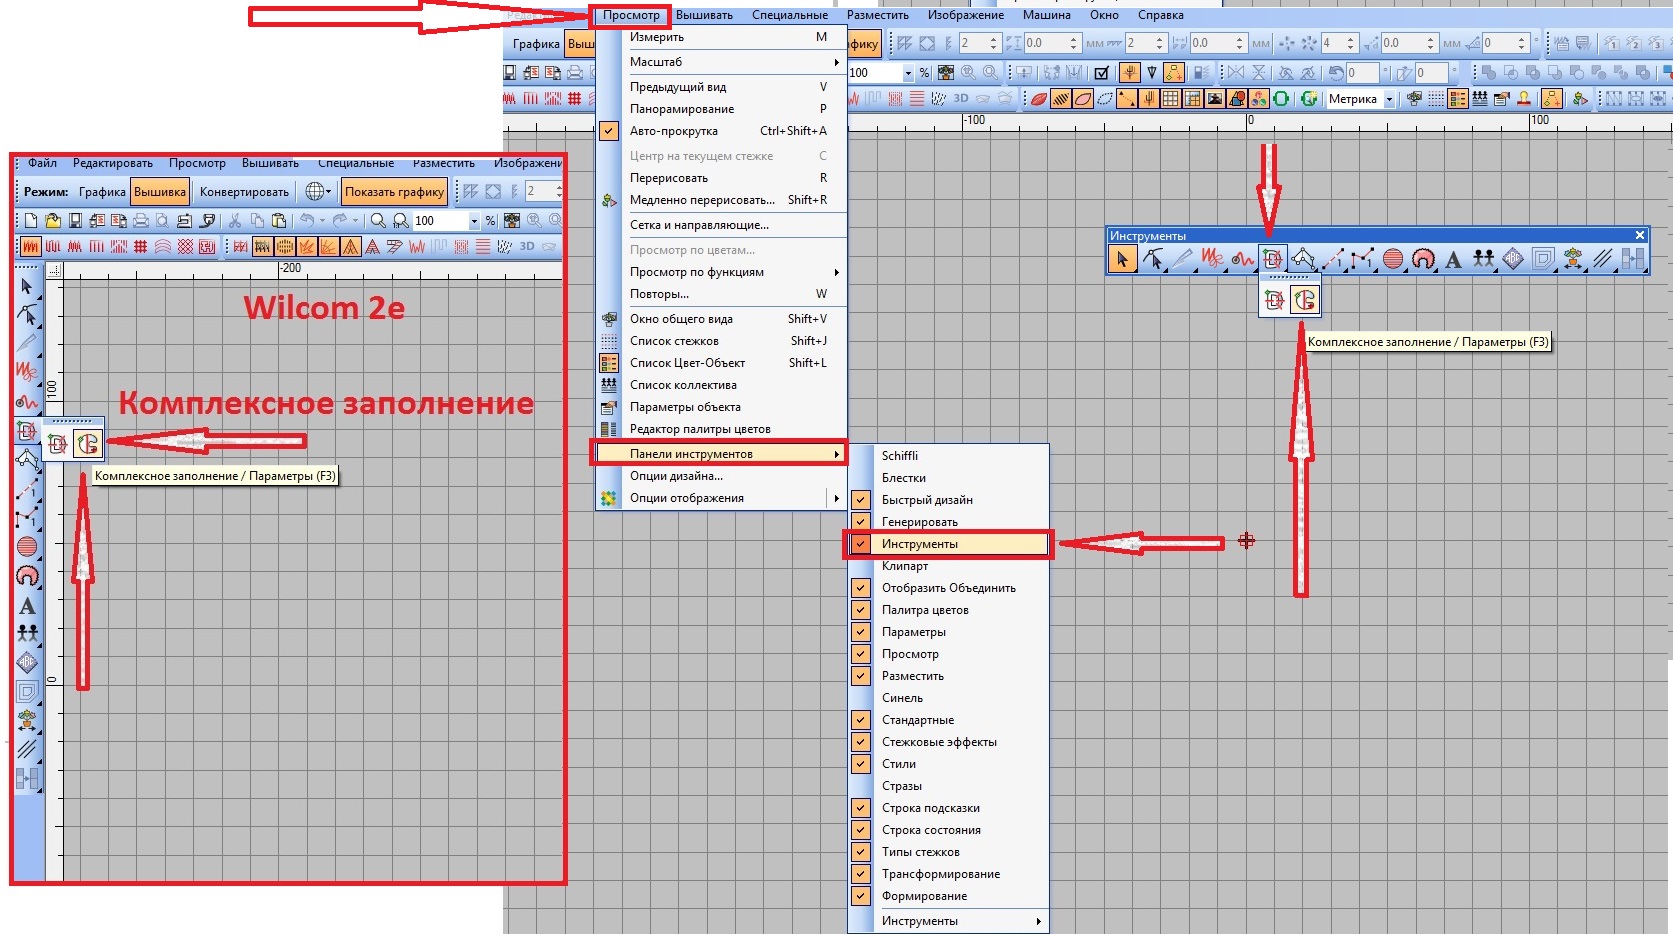
Task: Open Метрика units dropdown
Action: [x=1389, y=99]
